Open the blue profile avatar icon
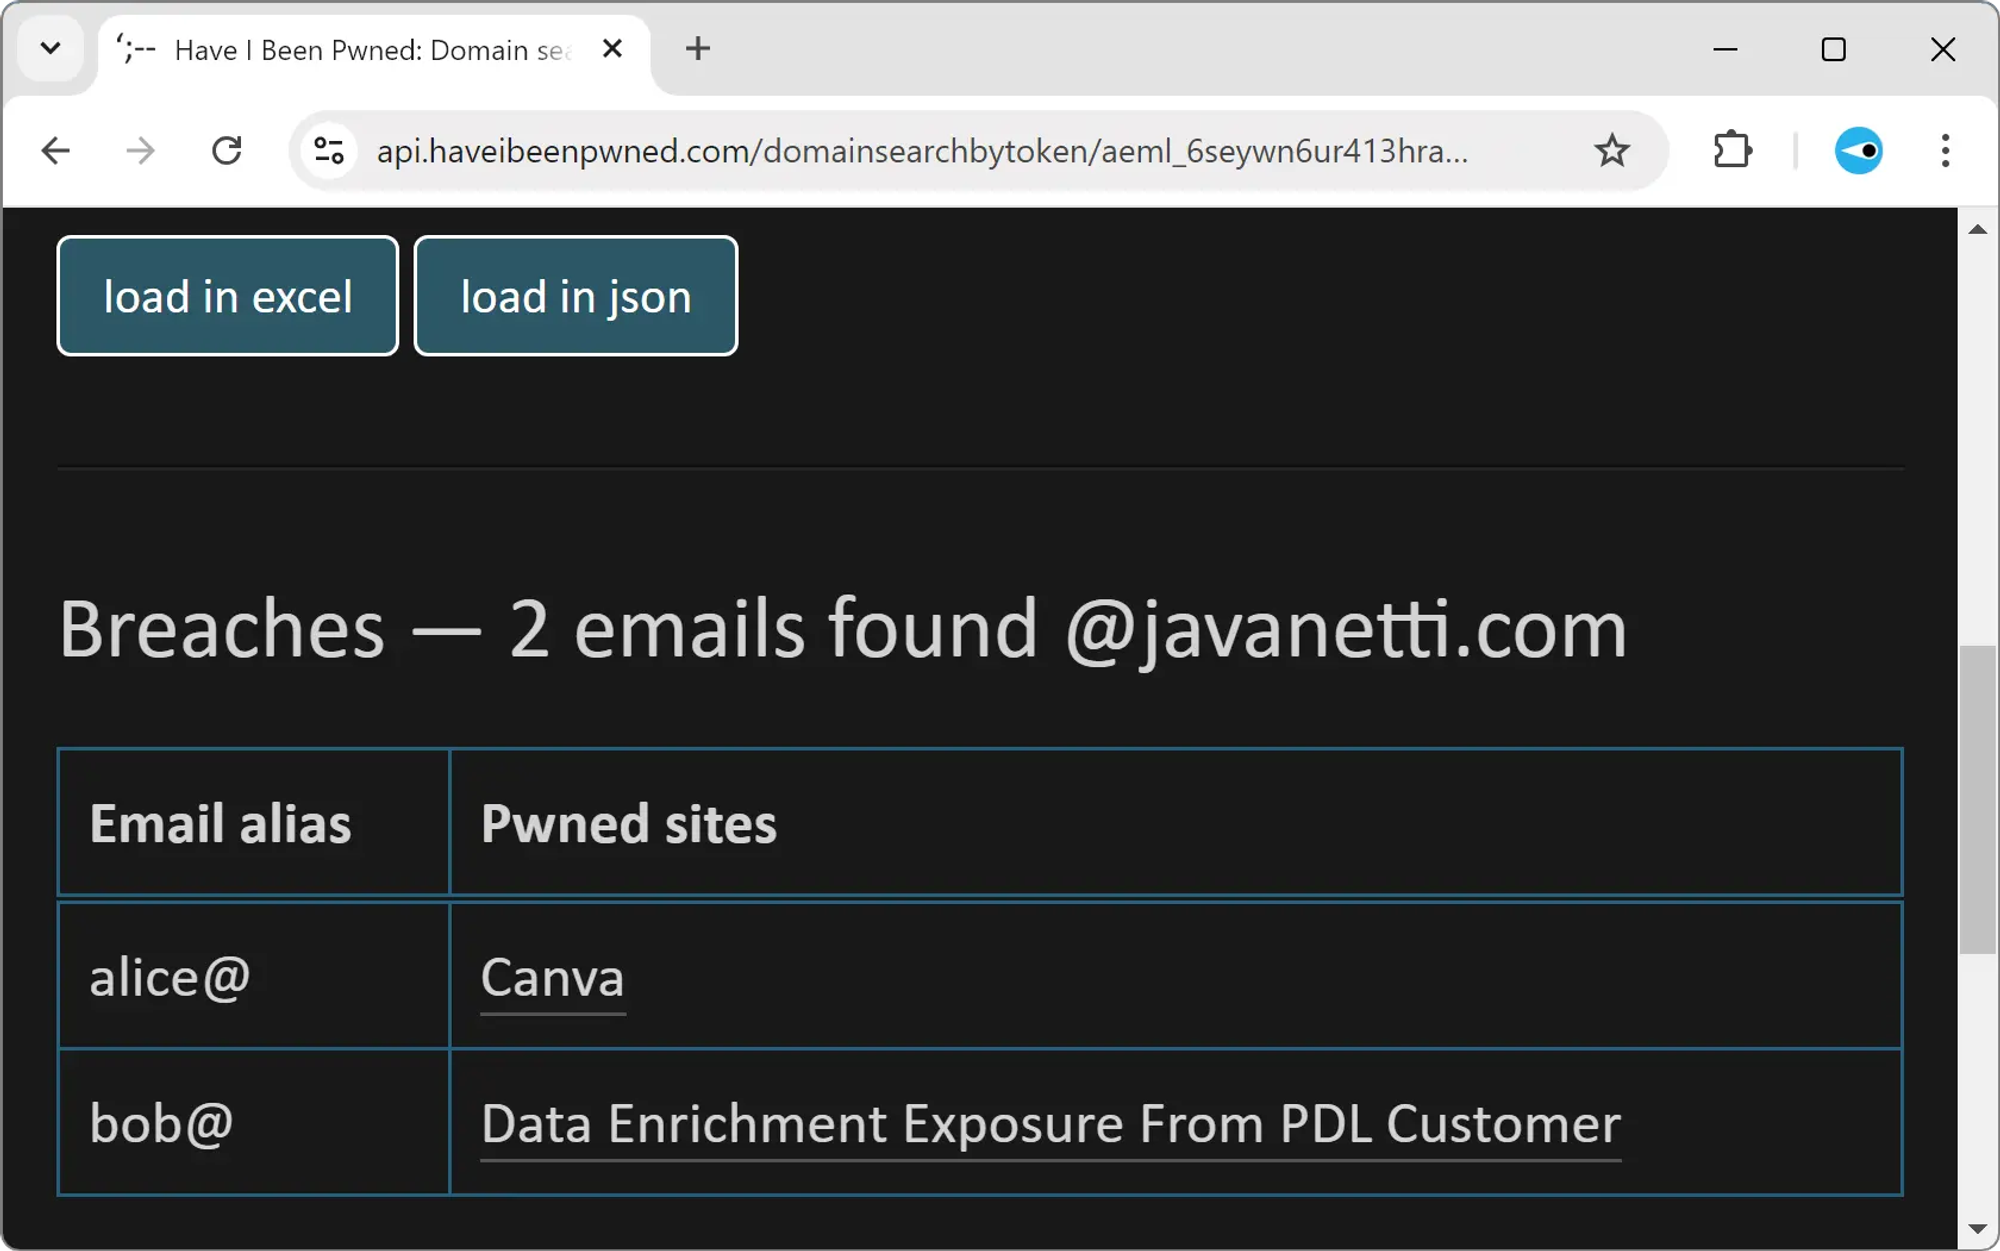The height and width of the screenshot is (1251, 2000). click(x=1858, y=151)
